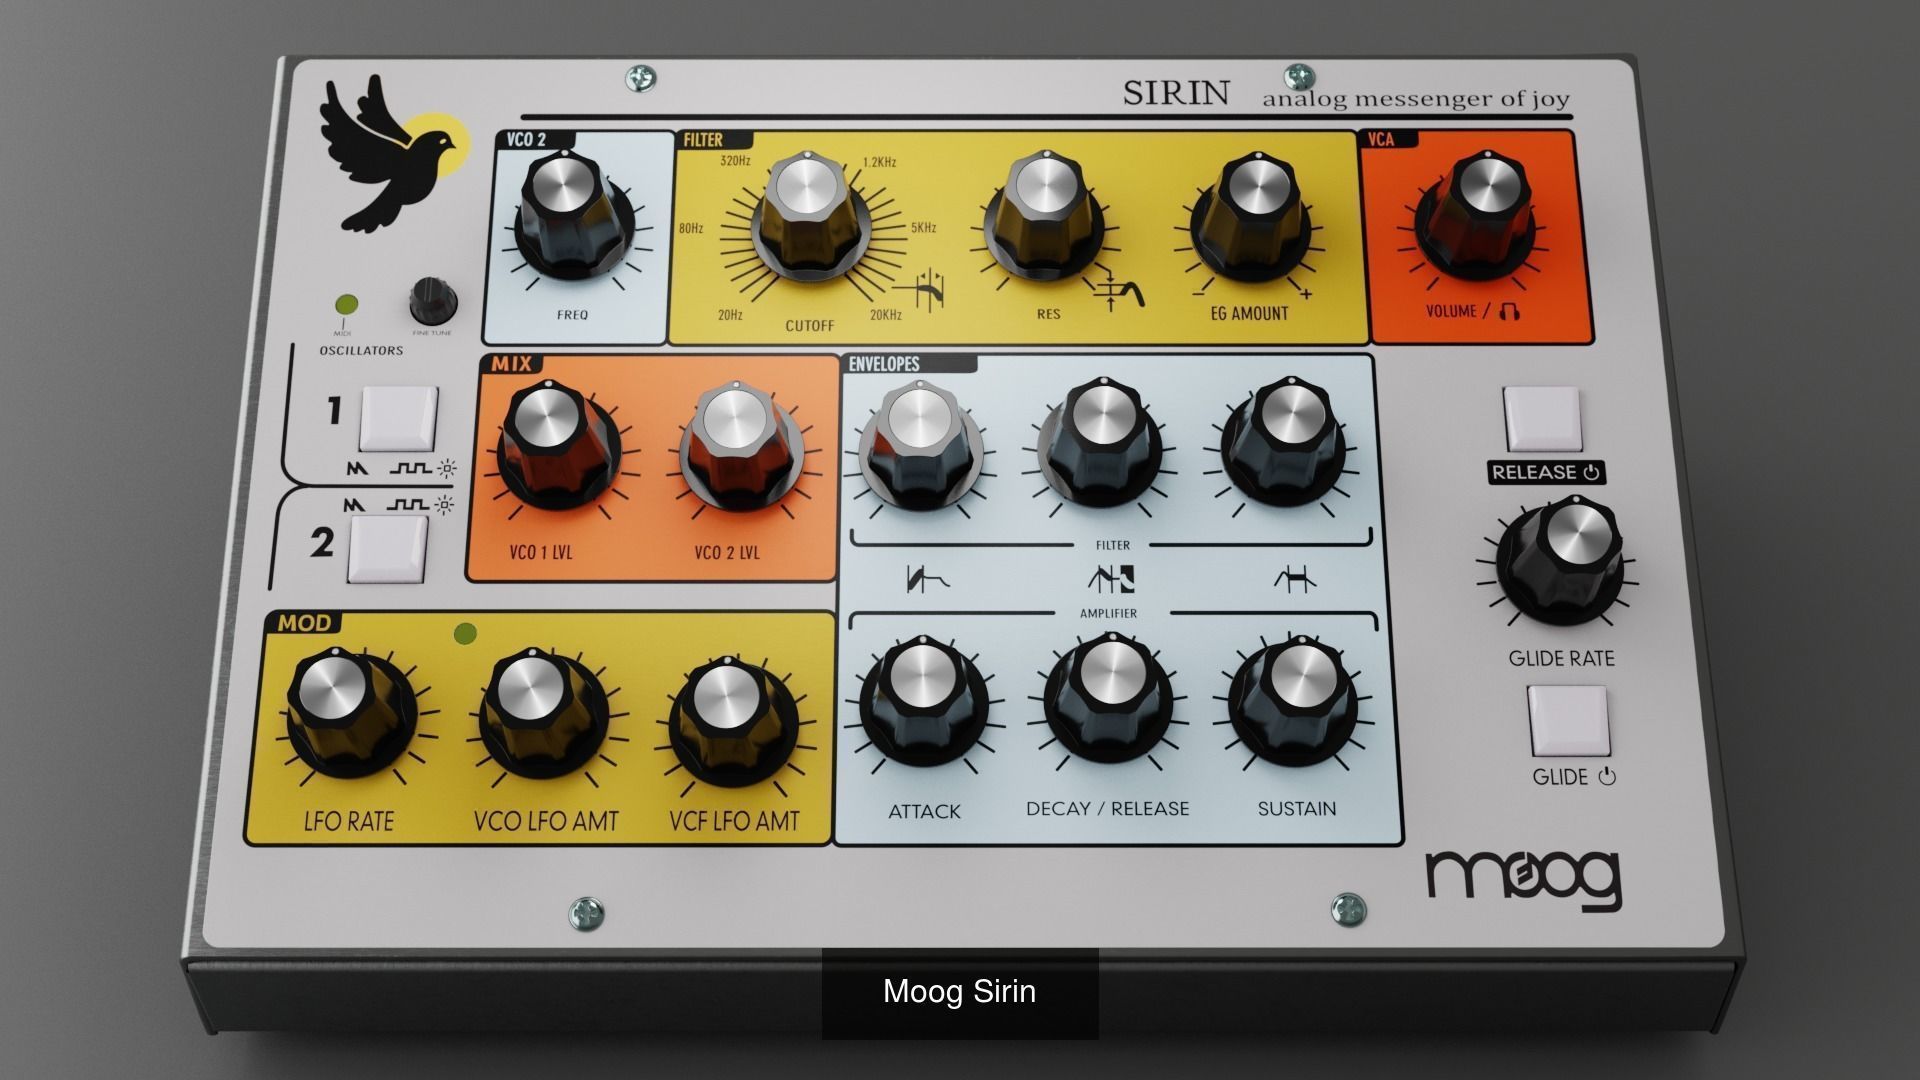1920x1080 pixels.
Task: Click 'analog messenger of joy' tagline
Action: click(1416, 99)
